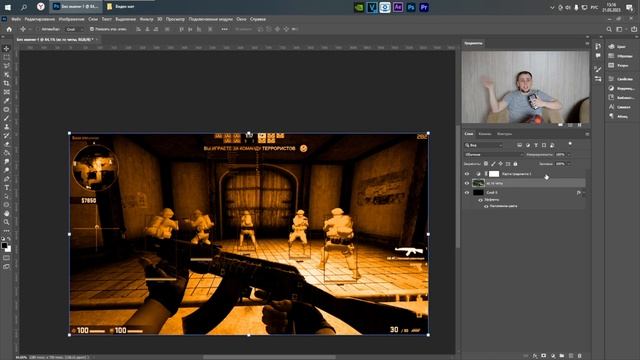The image size is (640, 360).
Task: Switch to the Контуры tab
Action: point(504,134)
